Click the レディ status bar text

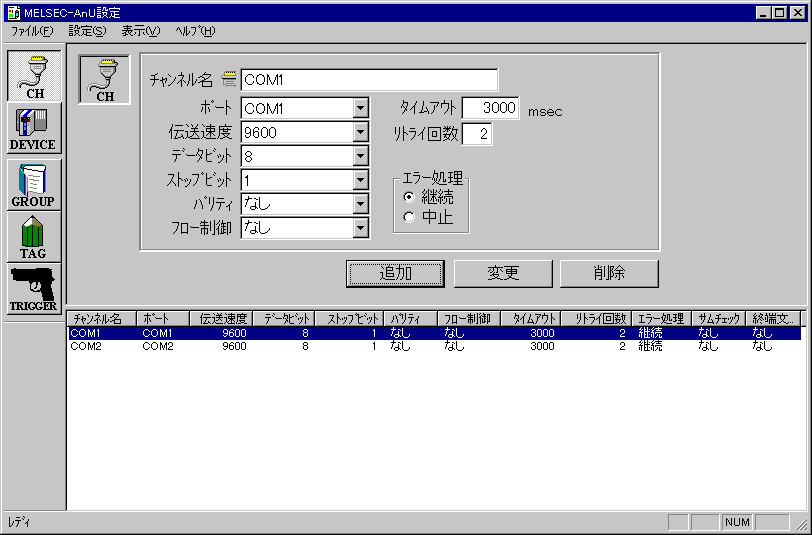pyautogui.click(x=19, y=523)
